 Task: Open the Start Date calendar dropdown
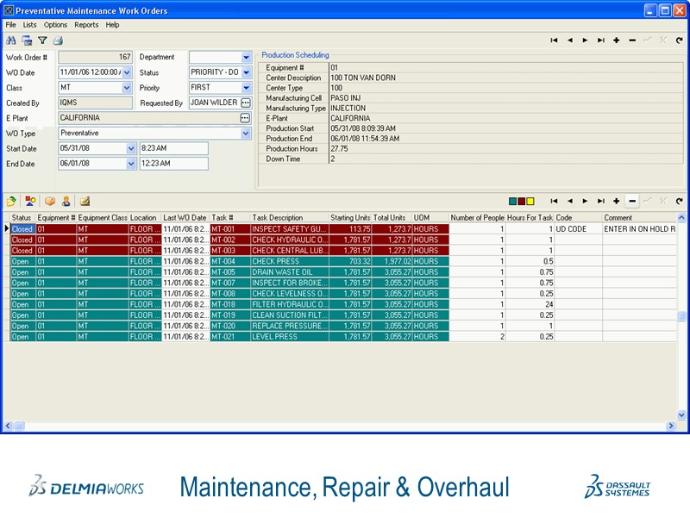(130, 148)
